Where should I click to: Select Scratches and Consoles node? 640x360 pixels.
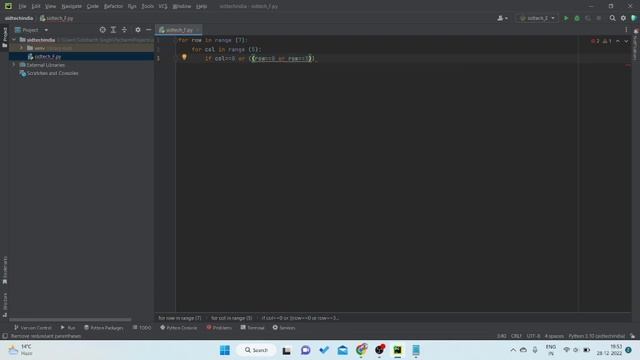coord(52,73)
